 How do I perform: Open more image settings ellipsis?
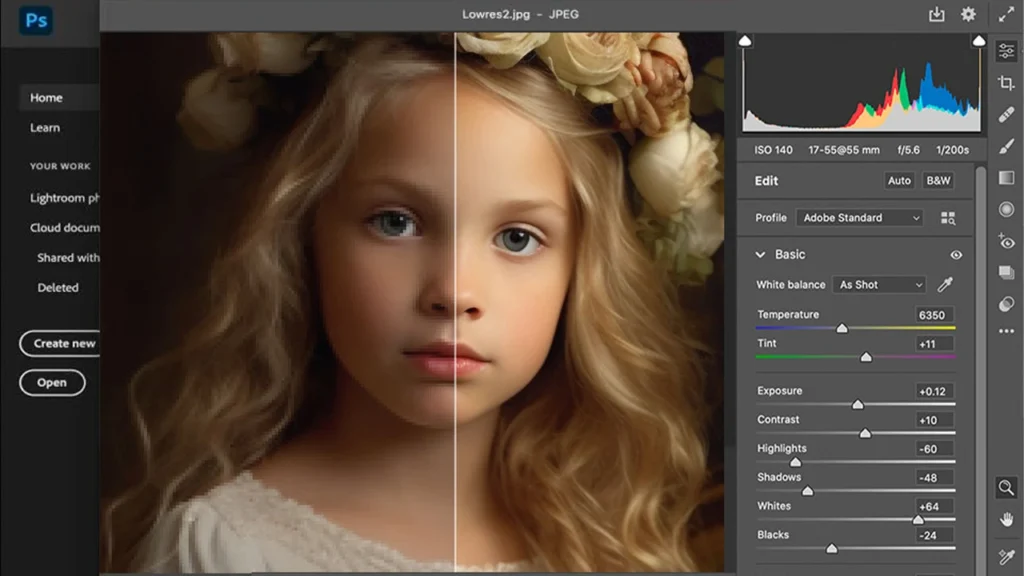click(1006, 332)
